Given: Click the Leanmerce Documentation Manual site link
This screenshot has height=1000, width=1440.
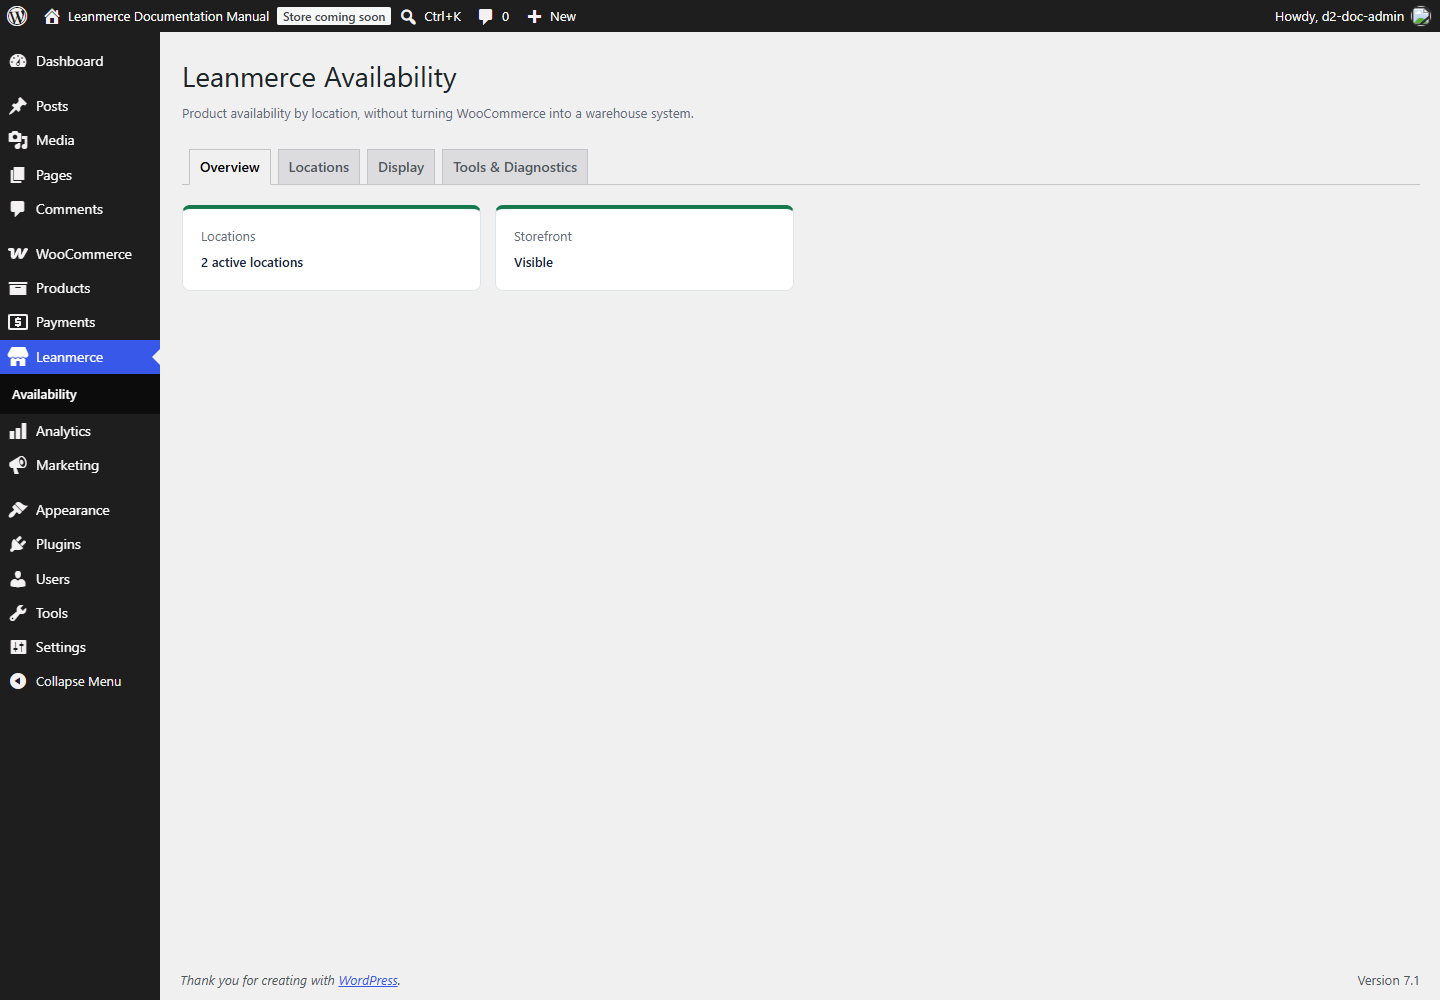Looking at the screenshot, I should tap(168, 16).
